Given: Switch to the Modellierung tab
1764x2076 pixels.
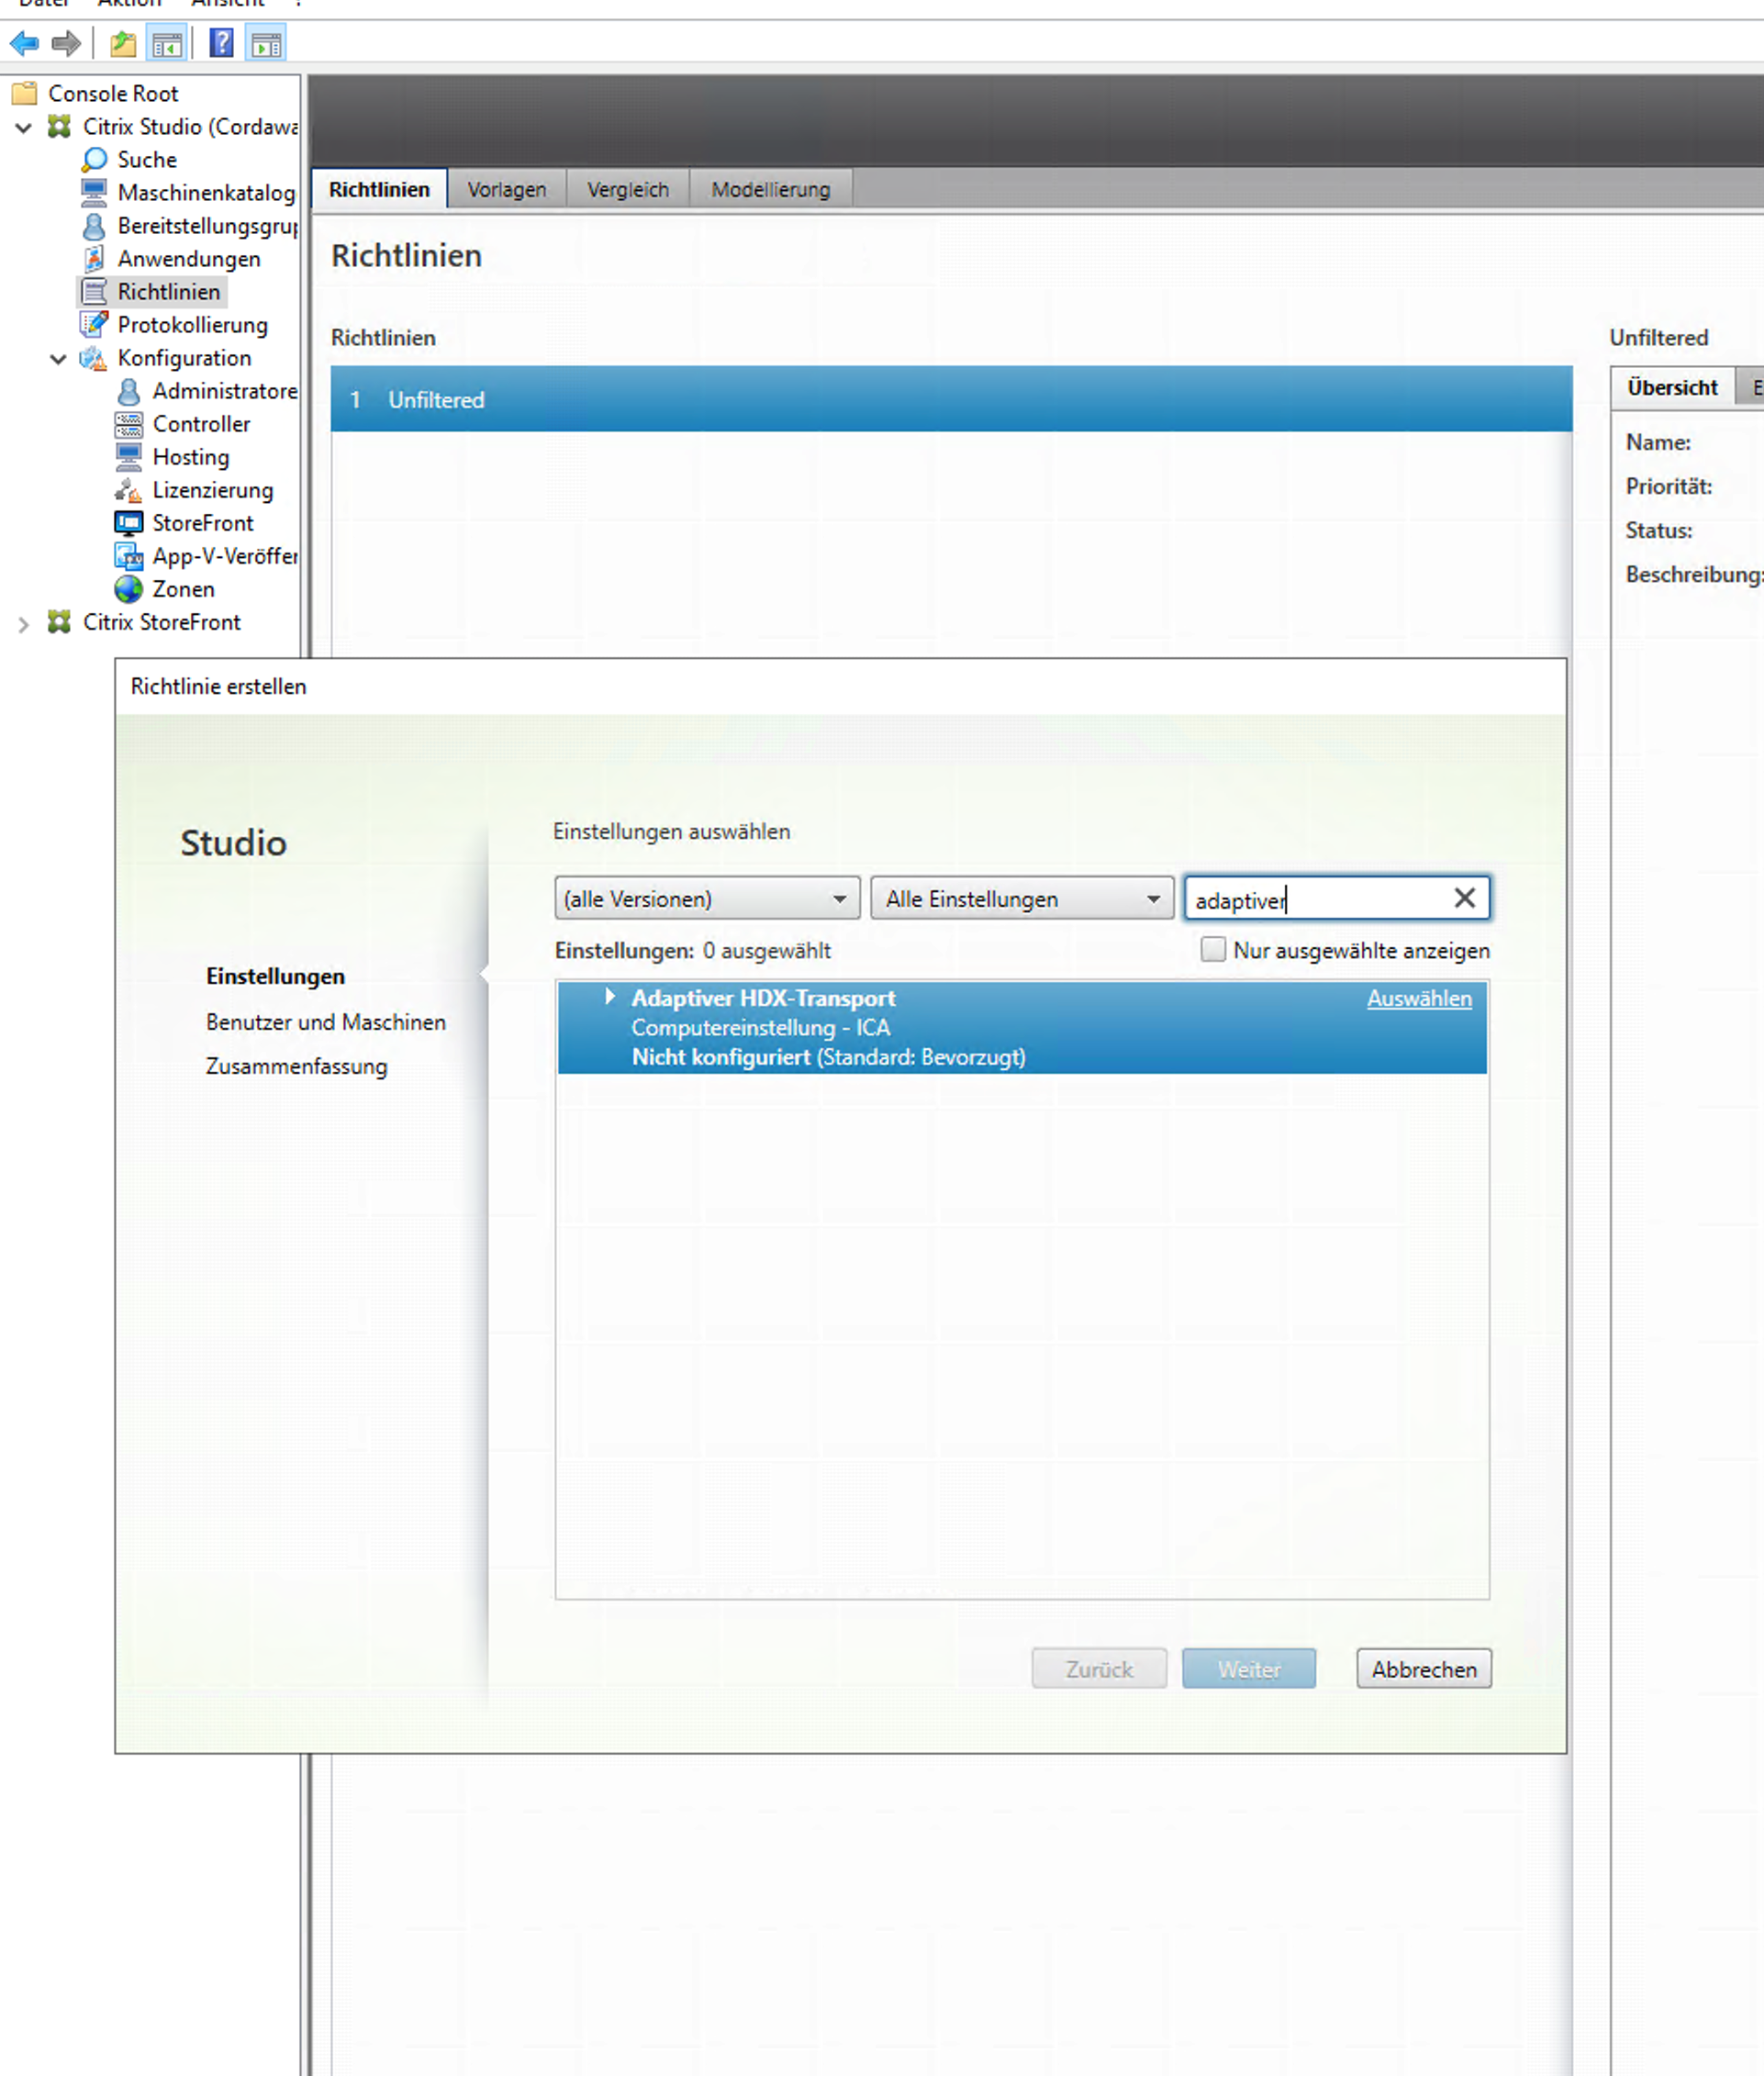Looking at the screenshot, I should click(771, 189).
